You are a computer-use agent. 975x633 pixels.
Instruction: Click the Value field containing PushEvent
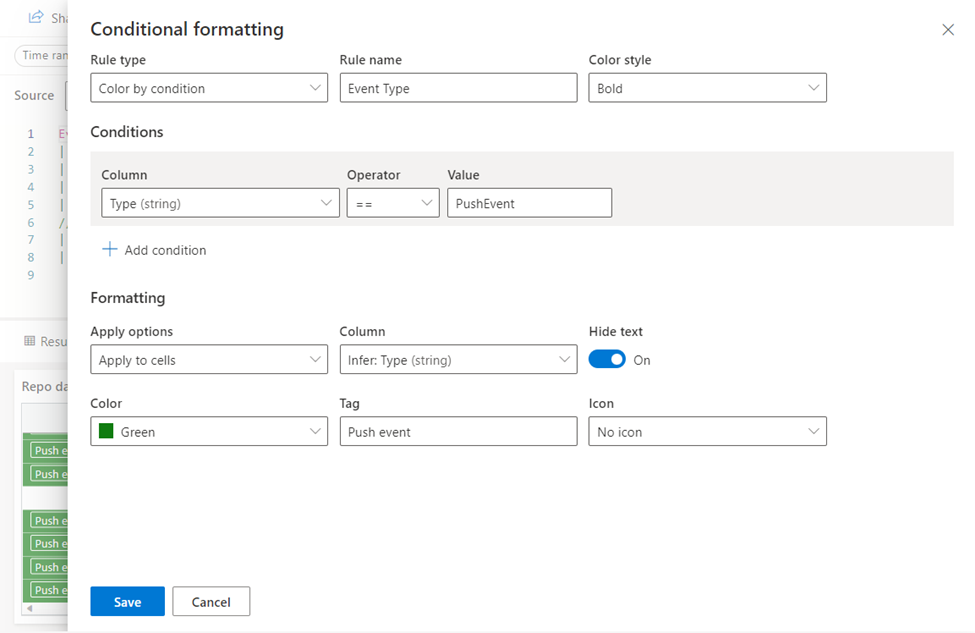point(529,203)
